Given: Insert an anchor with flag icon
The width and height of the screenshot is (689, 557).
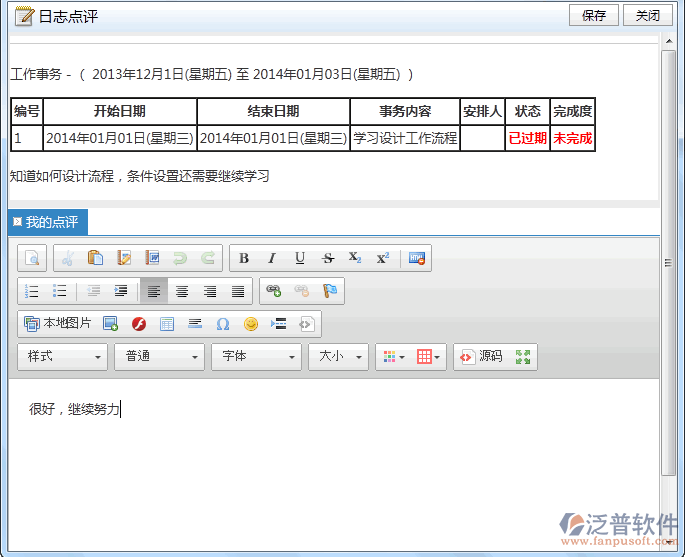Looking at the screenshot, I should (x=330, y=291).
